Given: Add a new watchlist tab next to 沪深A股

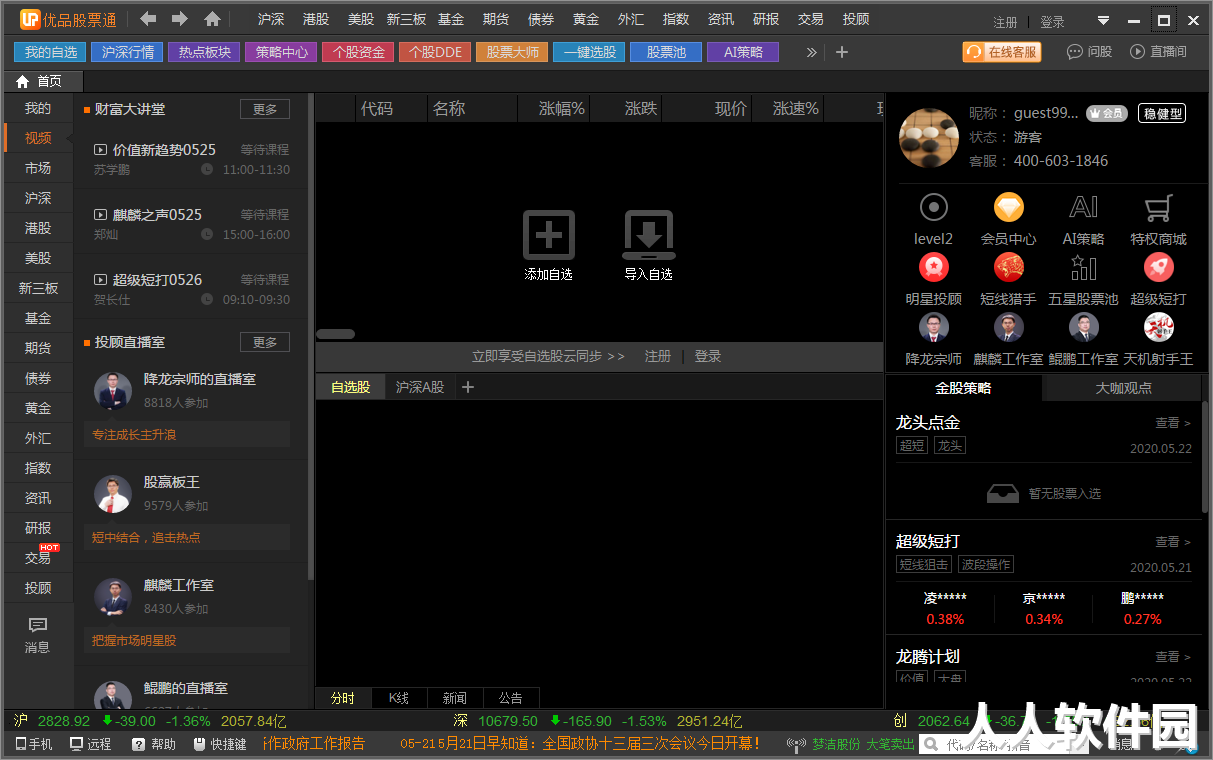Looking at the screenshot, I should point(467,387).
